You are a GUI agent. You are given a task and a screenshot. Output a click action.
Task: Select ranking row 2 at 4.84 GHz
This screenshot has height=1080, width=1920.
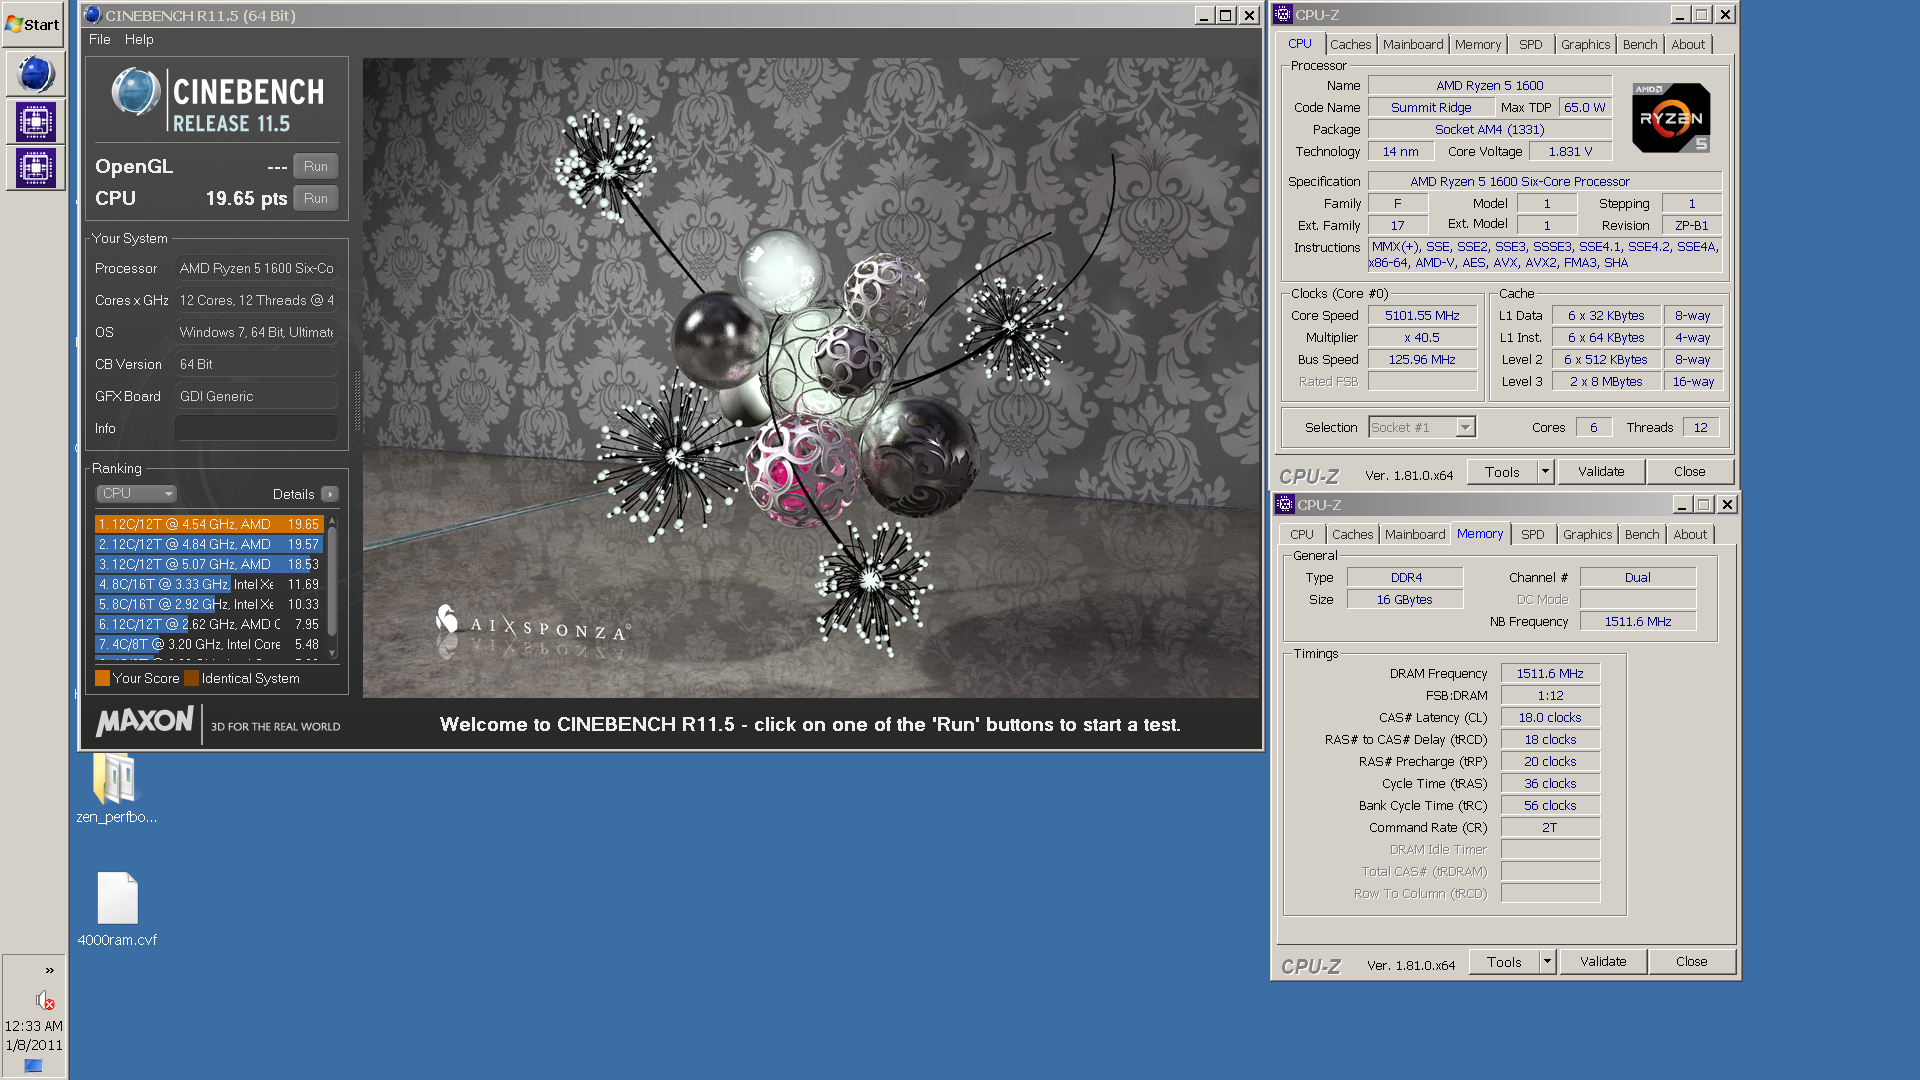[208, 545]
